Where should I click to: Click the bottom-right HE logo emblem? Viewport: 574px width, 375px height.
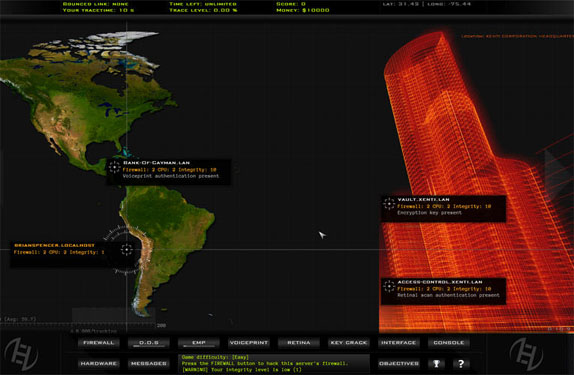point(526,354)
